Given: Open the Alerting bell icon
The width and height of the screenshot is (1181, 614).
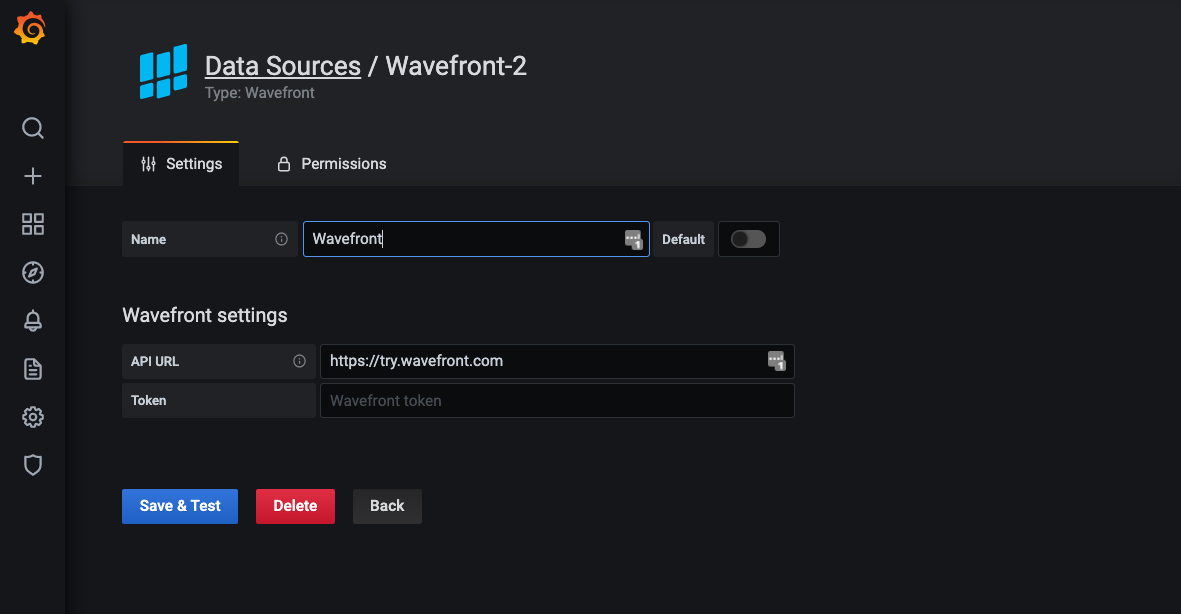Looking at the screenshot, I should tap(32, 321).
